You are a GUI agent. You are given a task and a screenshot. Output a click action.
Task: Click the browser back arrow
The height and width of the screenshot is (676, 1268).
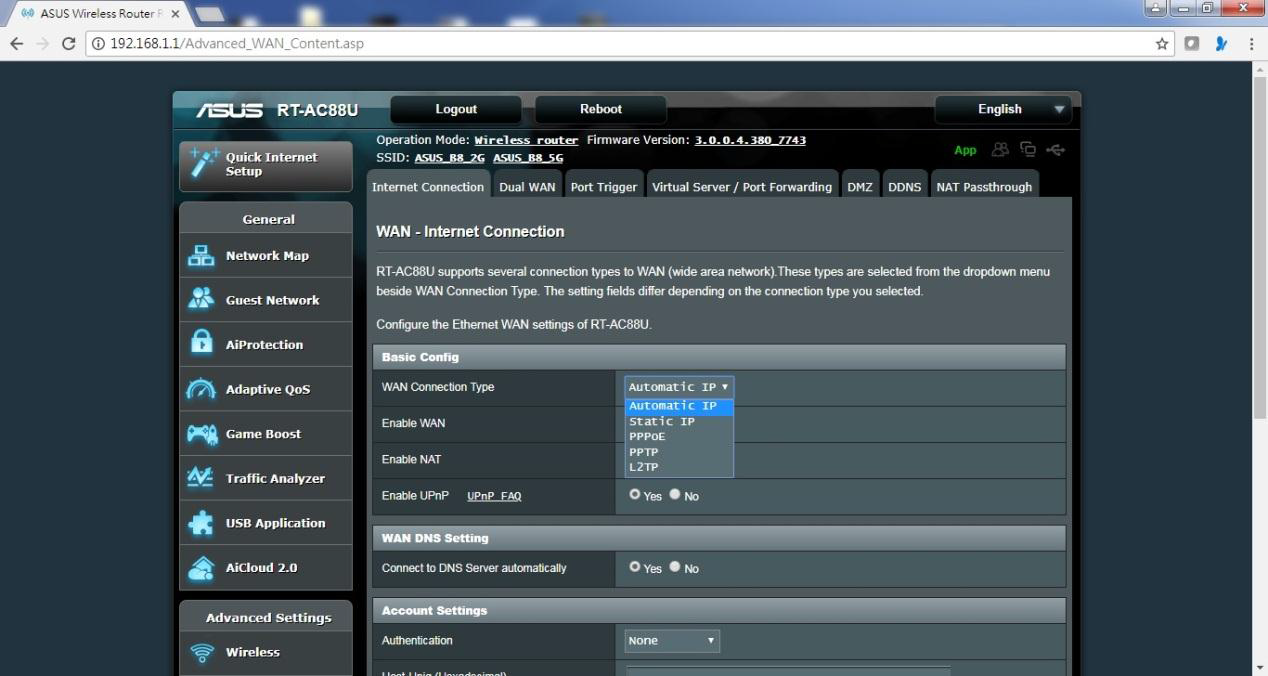click(x=17, y=44)
